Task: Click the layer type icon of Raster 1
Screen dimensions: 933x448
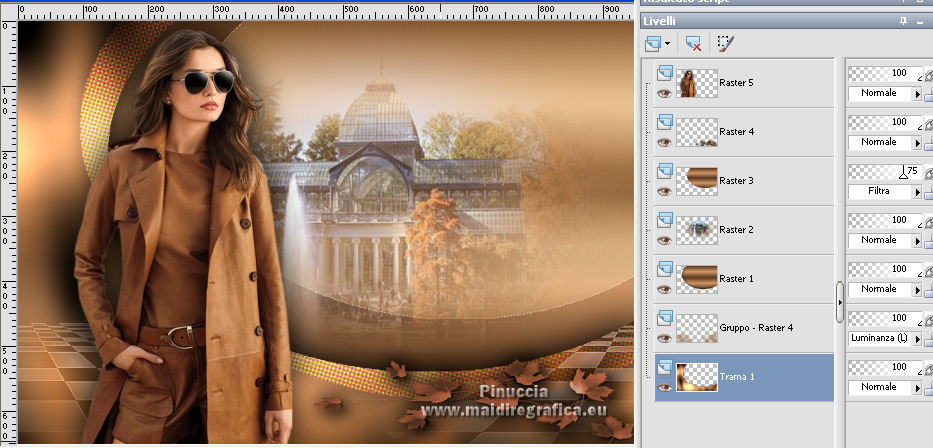Action: coord(665,269)
